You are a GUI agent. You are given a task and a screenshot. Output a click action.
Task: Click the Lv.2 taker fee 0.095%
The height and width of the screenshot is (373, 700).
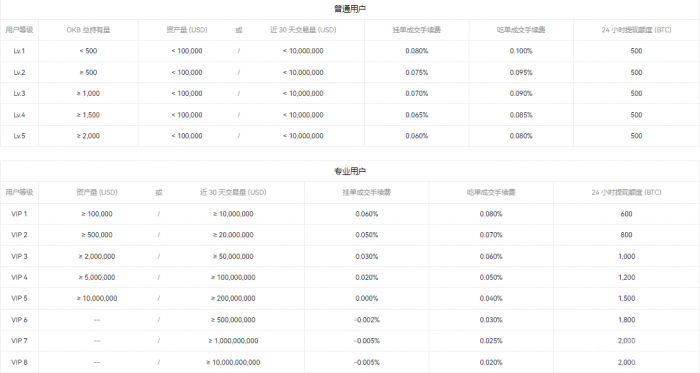tap(521, 73)
